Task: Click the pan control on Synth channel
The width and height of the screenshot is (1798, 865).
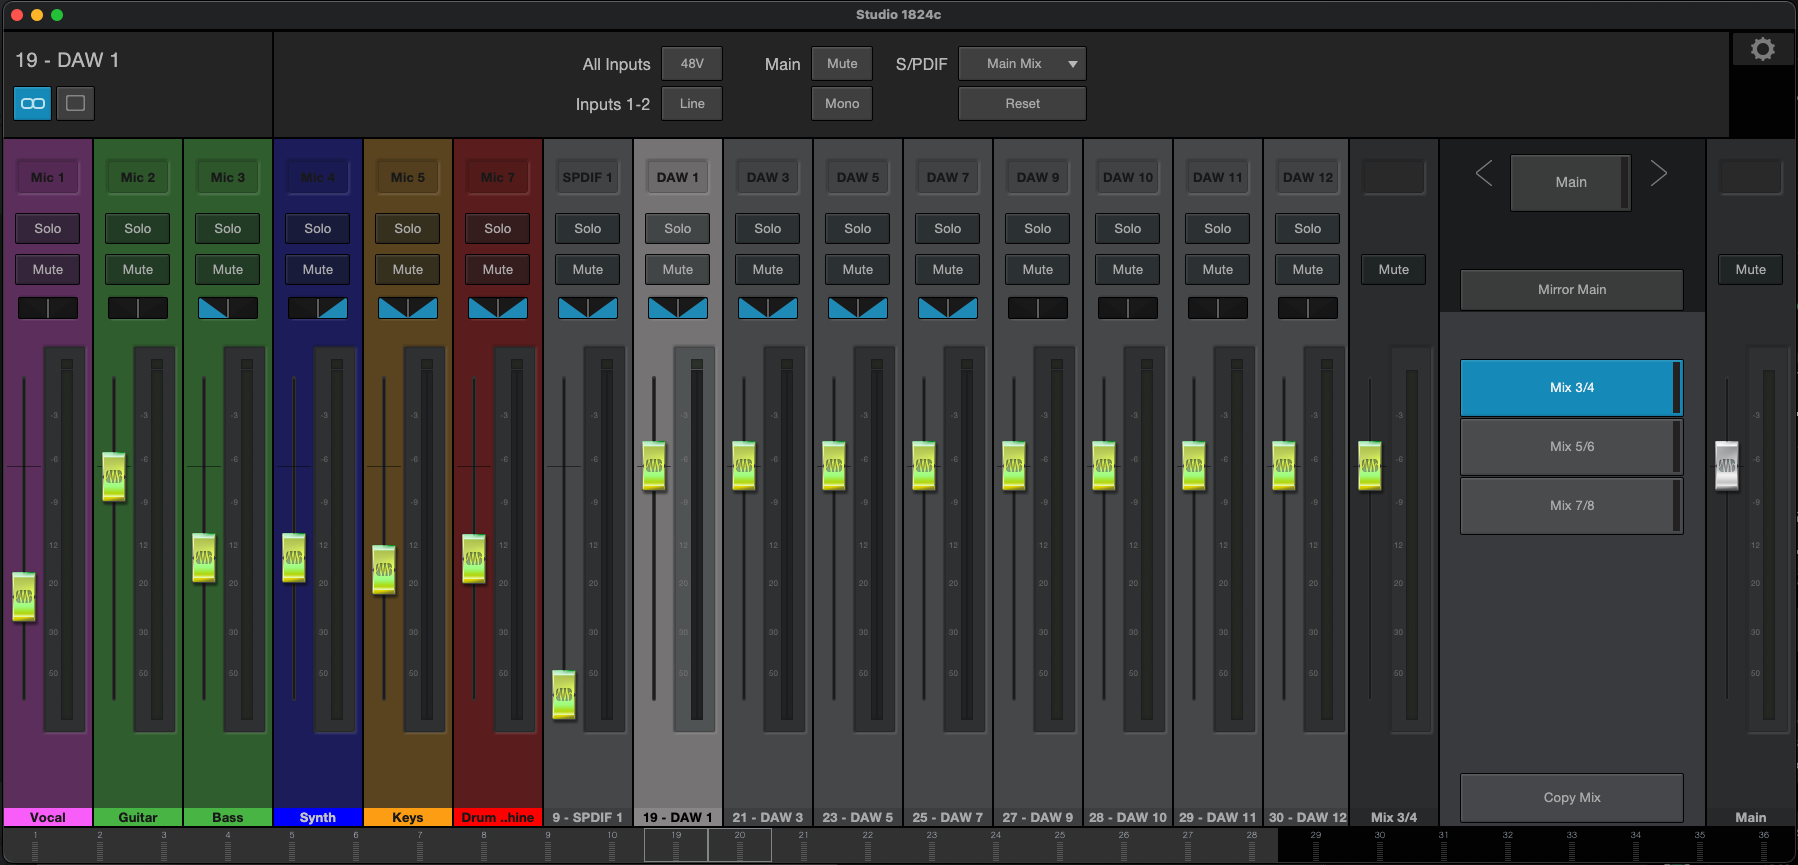Action: coord(318,308)
